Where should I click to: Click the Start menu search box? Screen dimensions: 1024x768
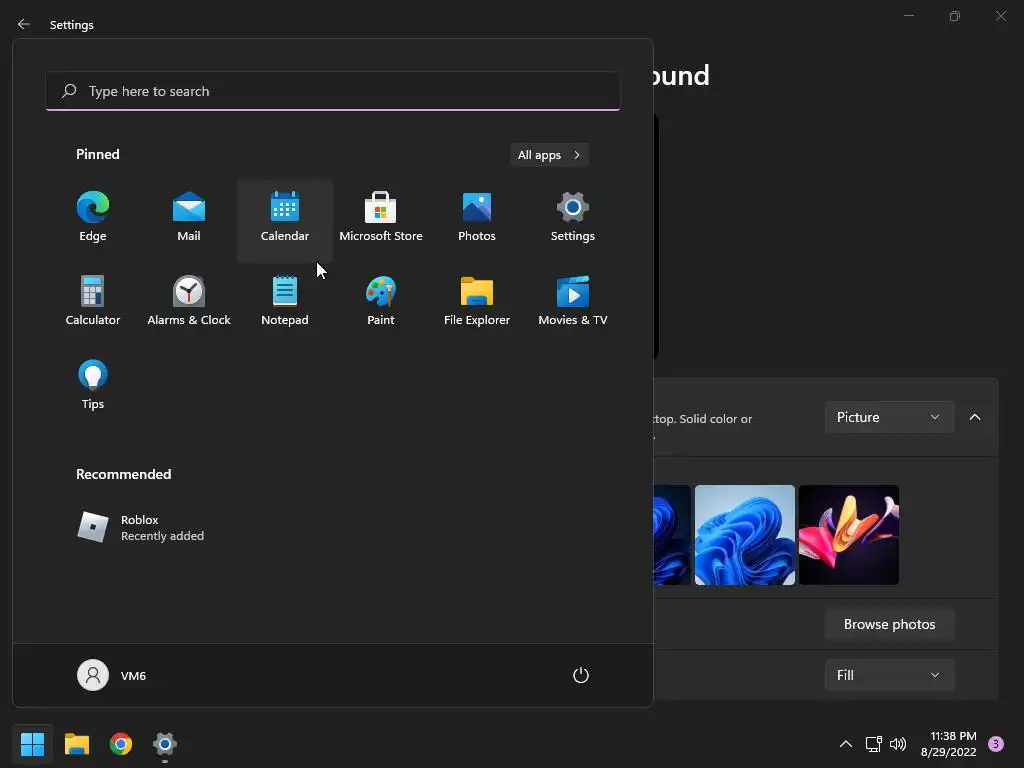tap(333, 91)
